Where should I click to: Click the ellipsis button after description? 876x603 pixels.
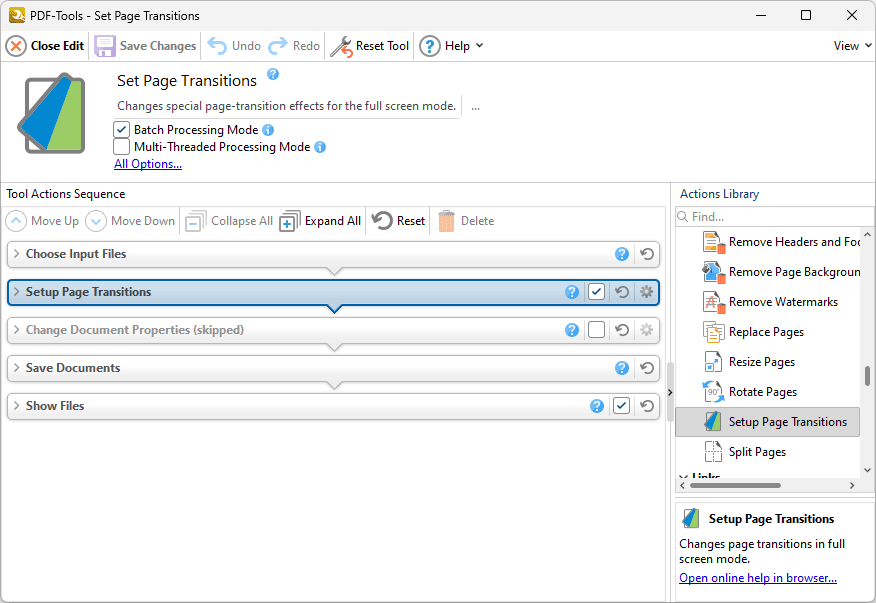pyautogui.click(x=475, y=107)
